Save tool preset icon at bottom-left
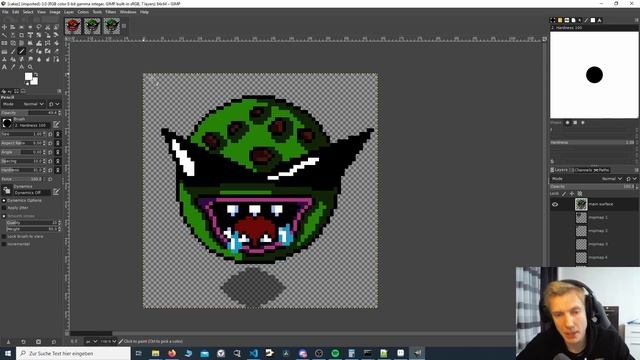 [x=8, y=342]
